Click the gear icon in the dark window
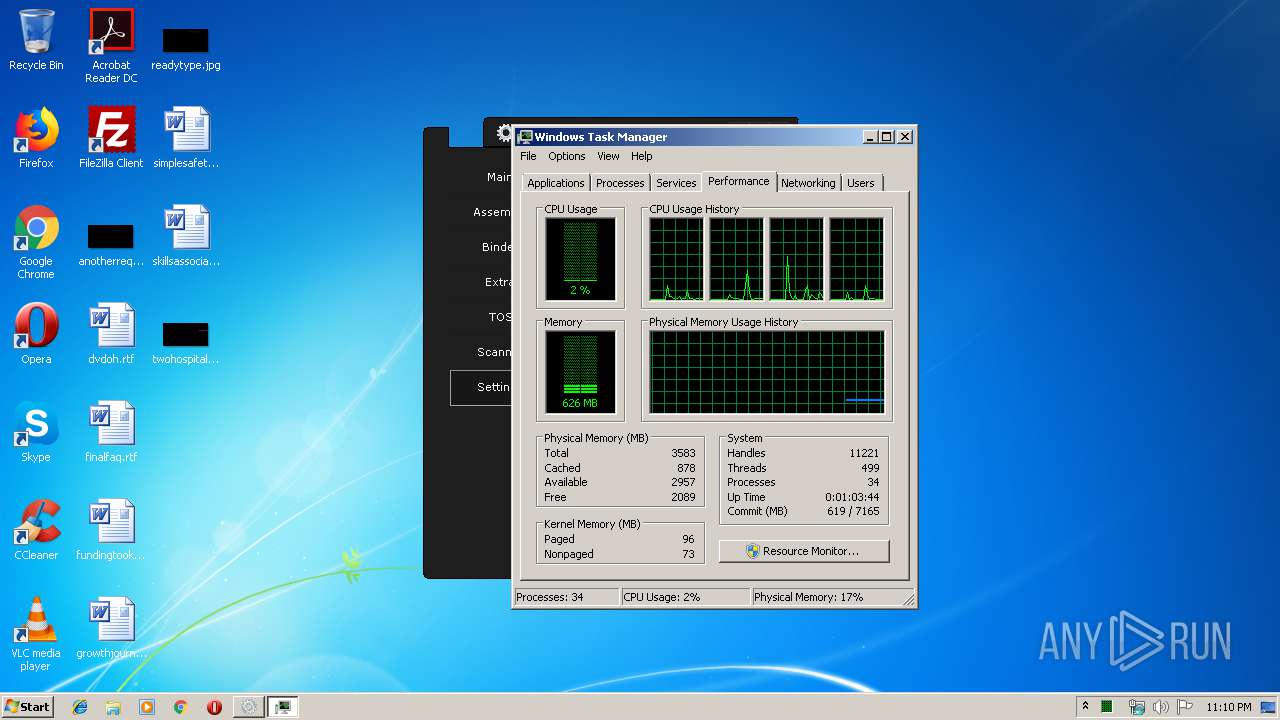Screen dimensions: 1280x720 [505, 134]
